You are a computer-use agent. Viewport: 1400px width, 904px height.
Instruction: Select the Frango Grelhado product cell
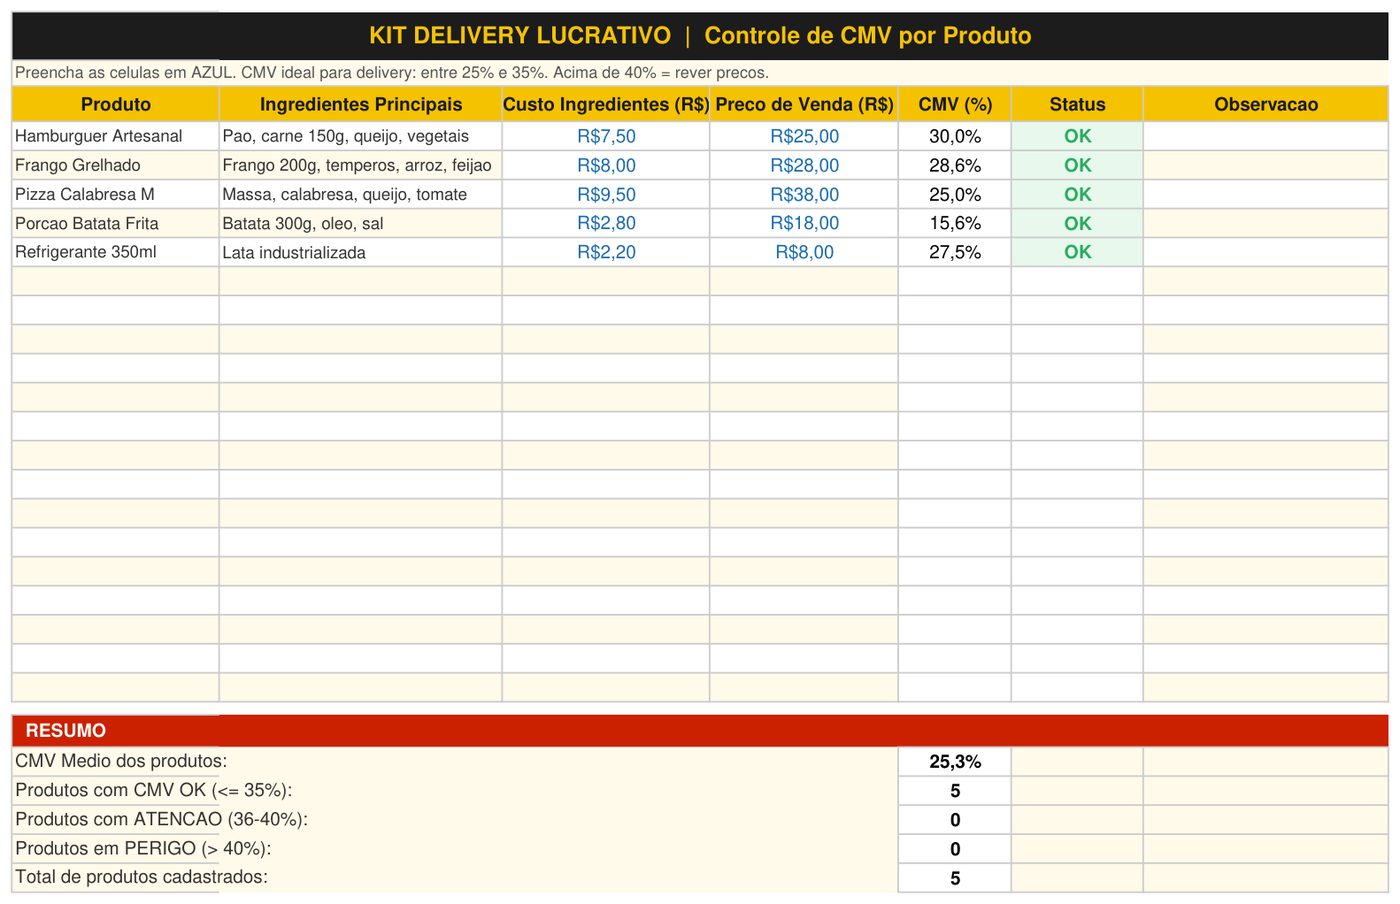pos(115,165)
